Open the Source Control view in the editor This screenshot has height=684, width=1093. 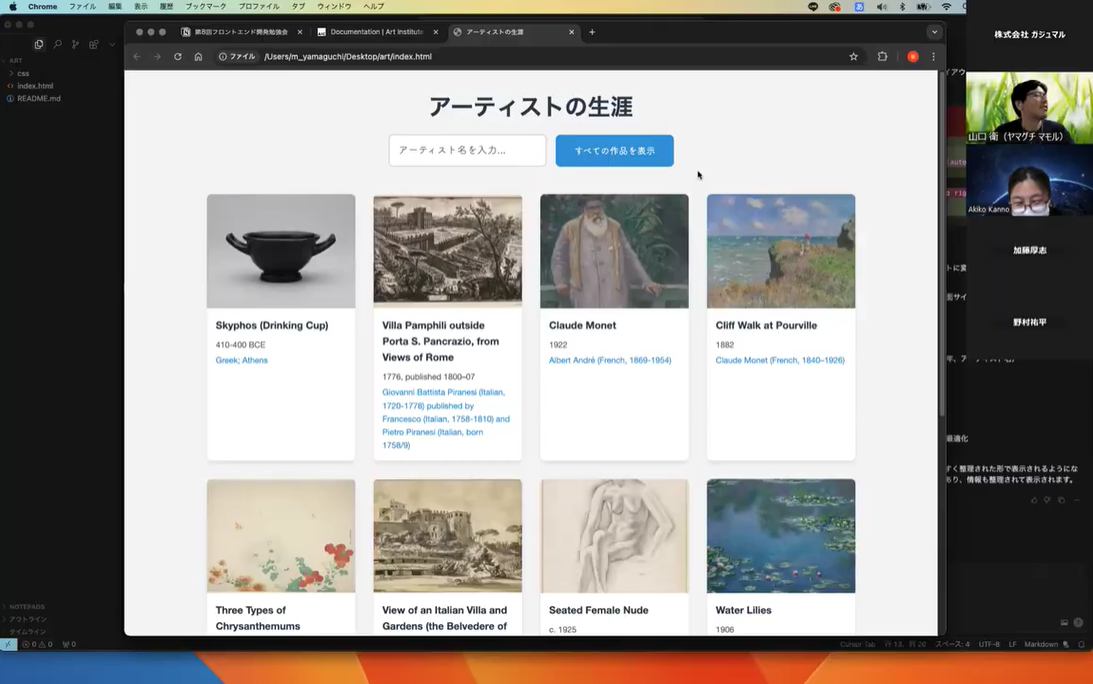pyautogui.click(x=75, y=44)
